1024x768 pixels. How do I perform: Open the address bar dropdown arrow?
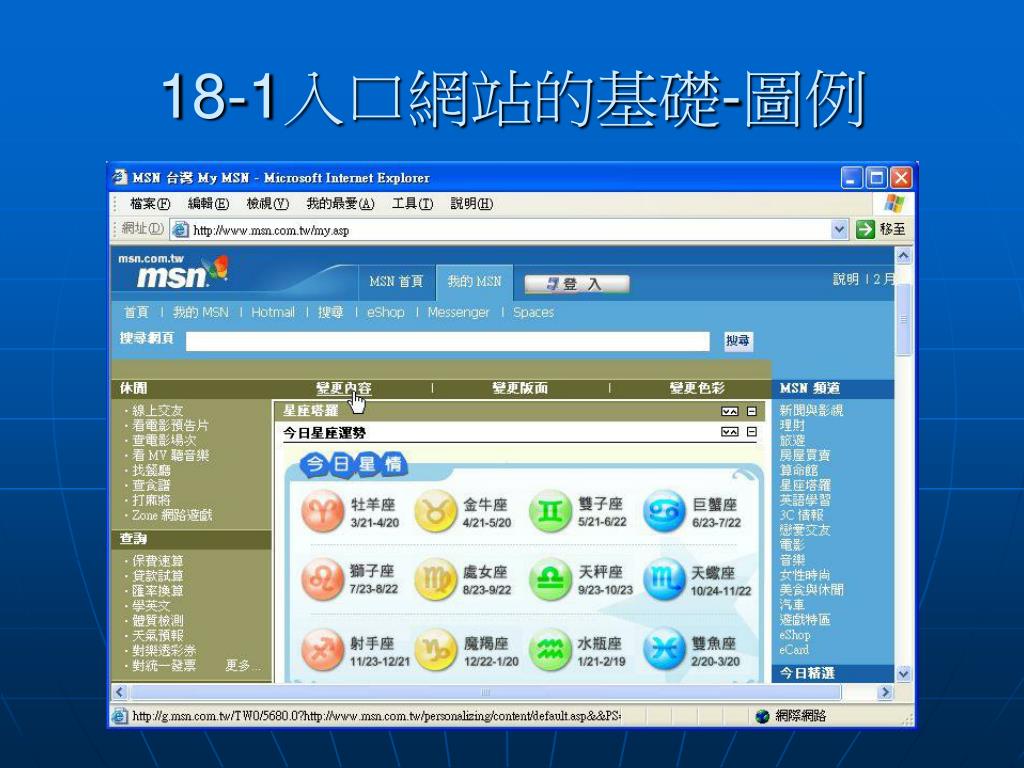839,229
